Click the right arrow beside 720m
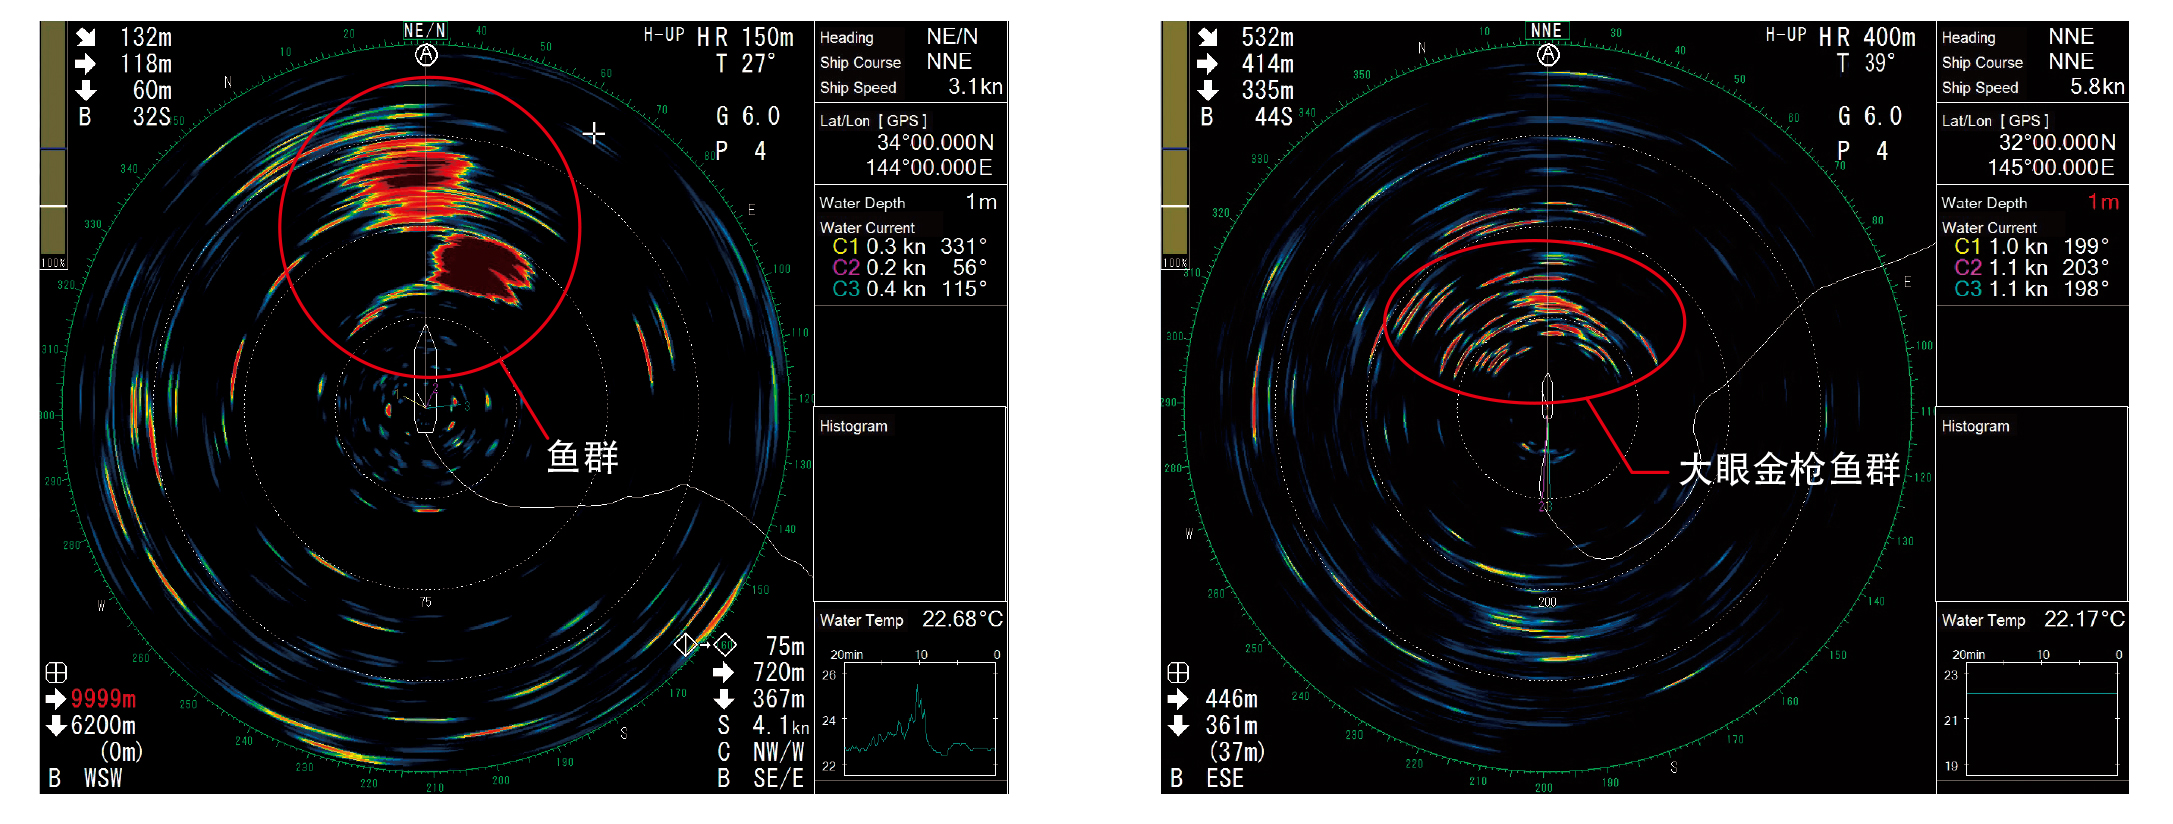 (x=723, y=672)
